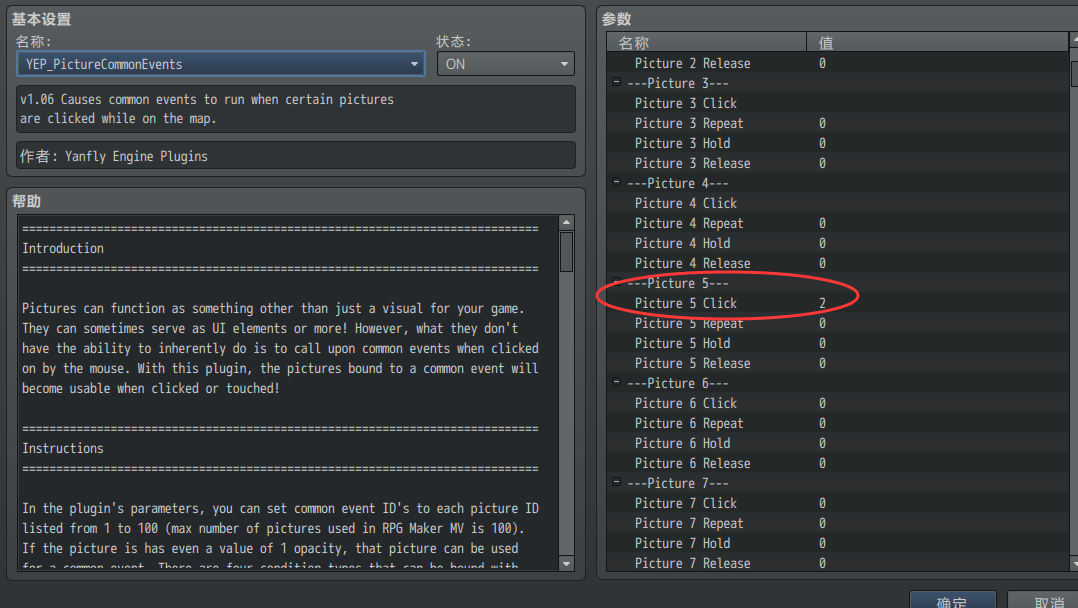Click the Instructions heading in help text
Screen dimensions: 1078x608
(x=63, y=448)
